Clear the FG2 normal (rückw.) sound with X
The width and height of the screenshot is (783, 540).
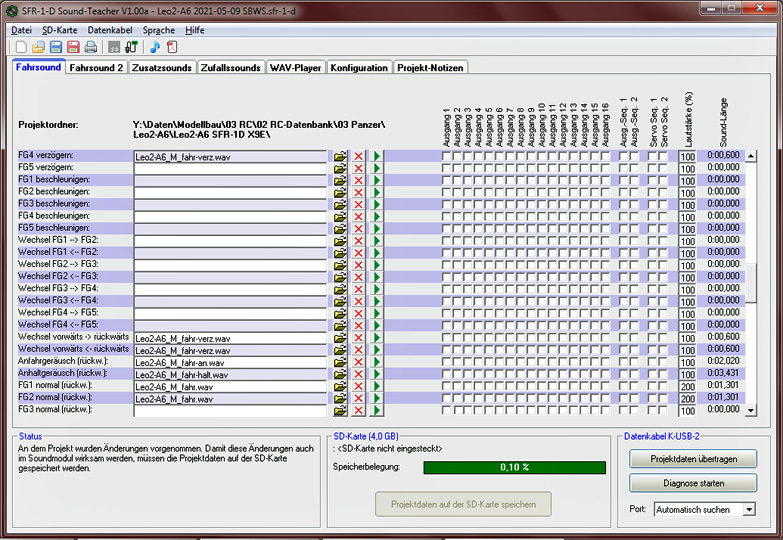359,398
